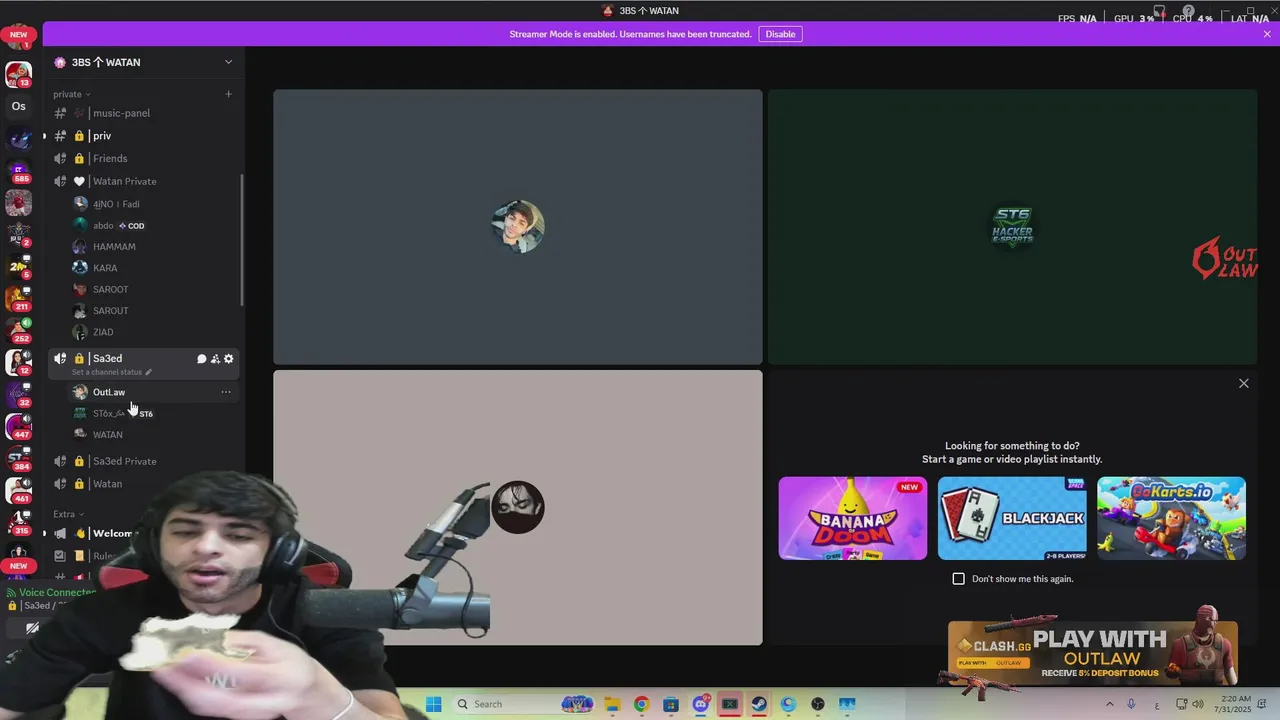Launch the Blackjack activity
This screenshot has width=1280, height=720.
pos(1012,518)
